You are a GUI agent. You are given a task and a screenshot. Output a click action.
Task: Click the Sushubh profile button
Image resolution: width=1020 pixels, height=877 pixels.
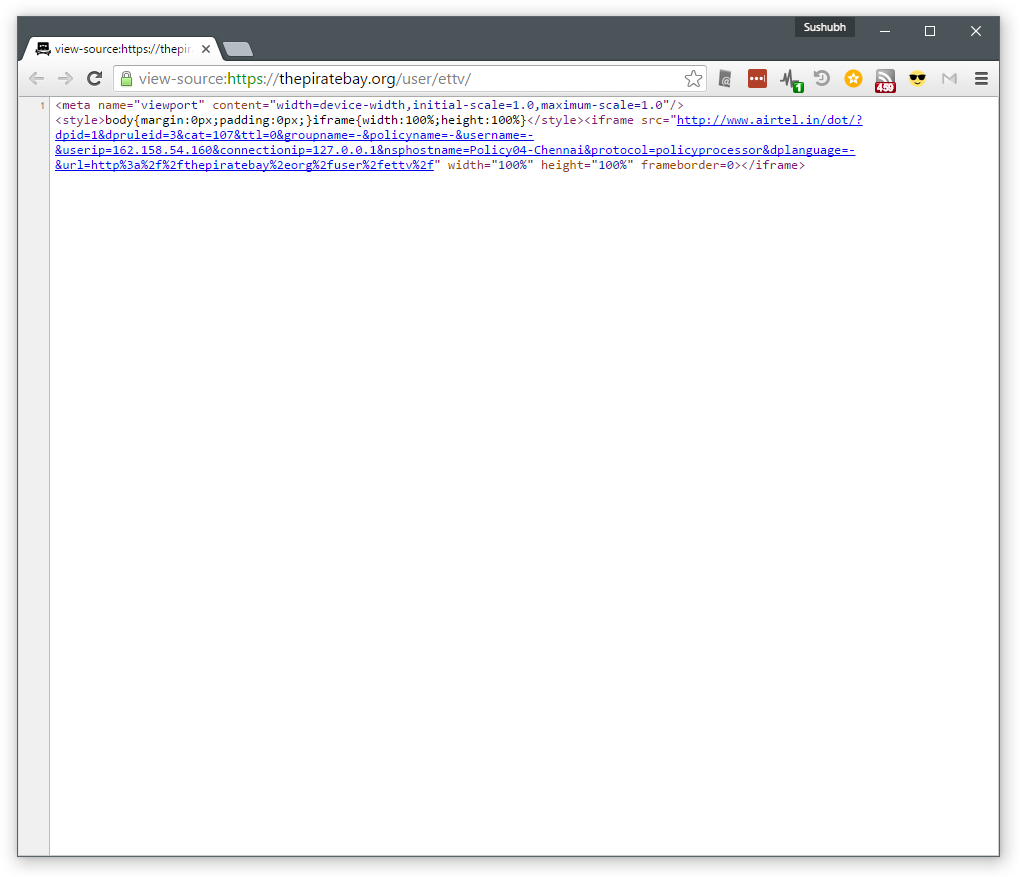coord(824,27)
